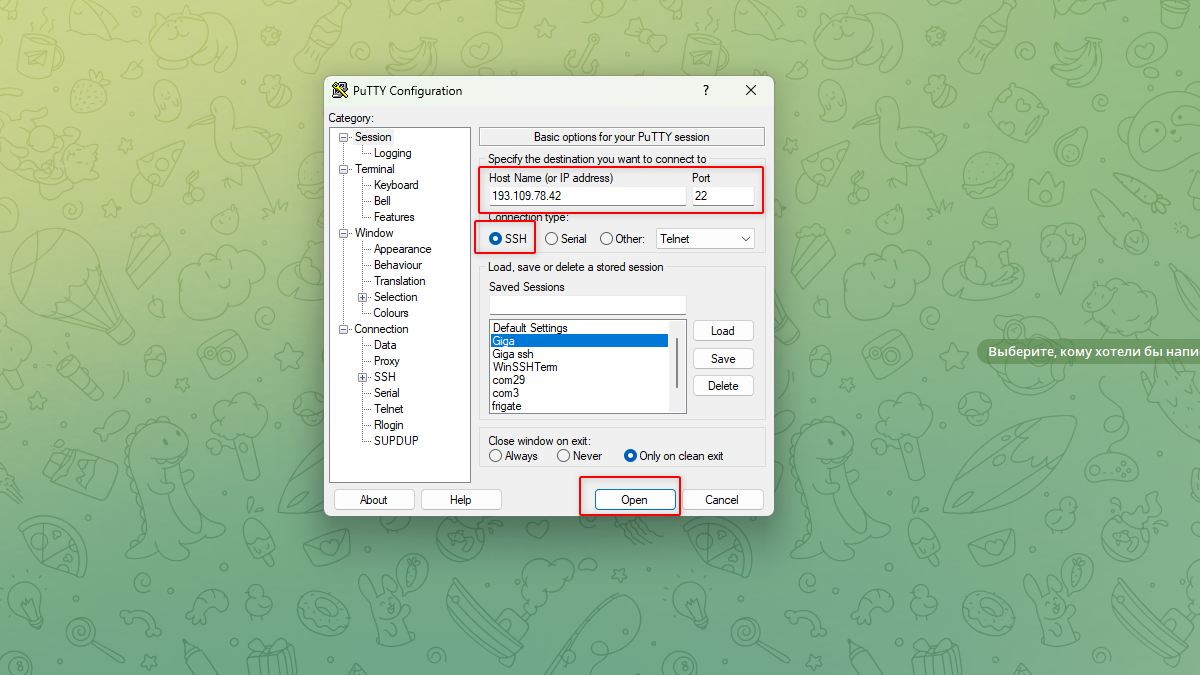Select the frigate saved session
Viewport: 1200px width, 675px height.
(579, 406)
